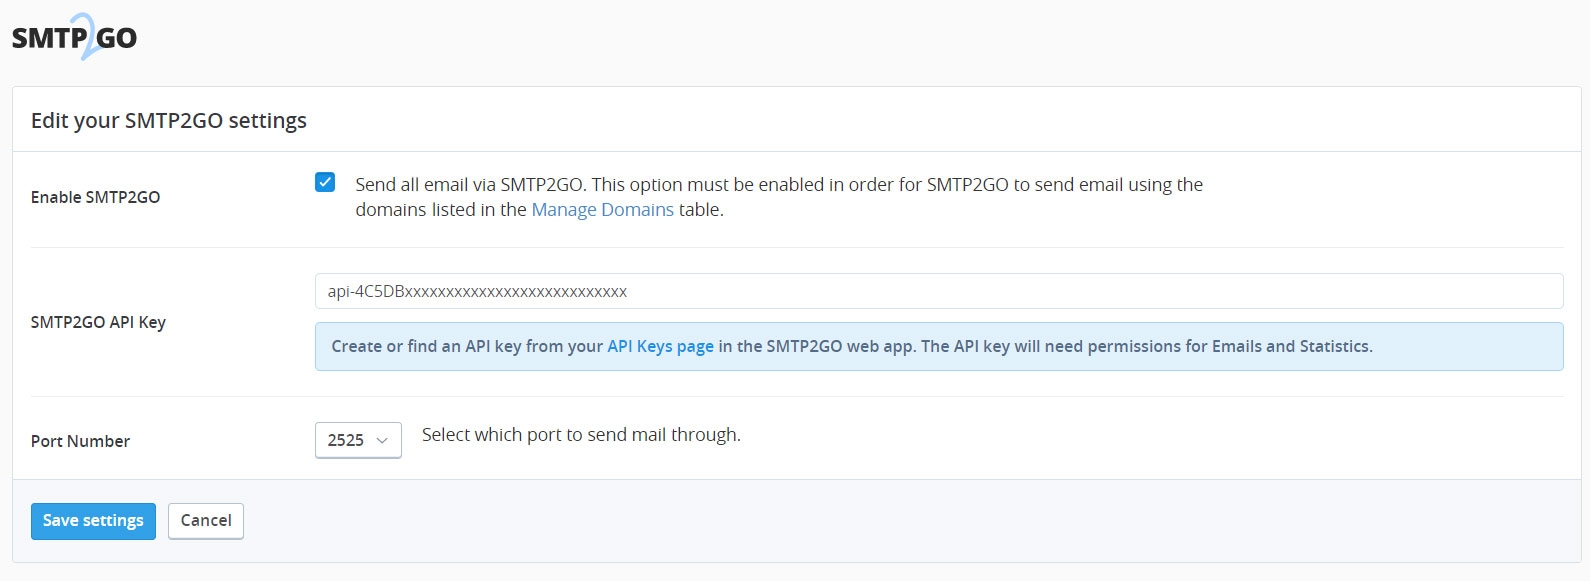Click the blue API key info box
Image resolution: width=1590 pixels, height=581 pixels.
click(938, 346)
